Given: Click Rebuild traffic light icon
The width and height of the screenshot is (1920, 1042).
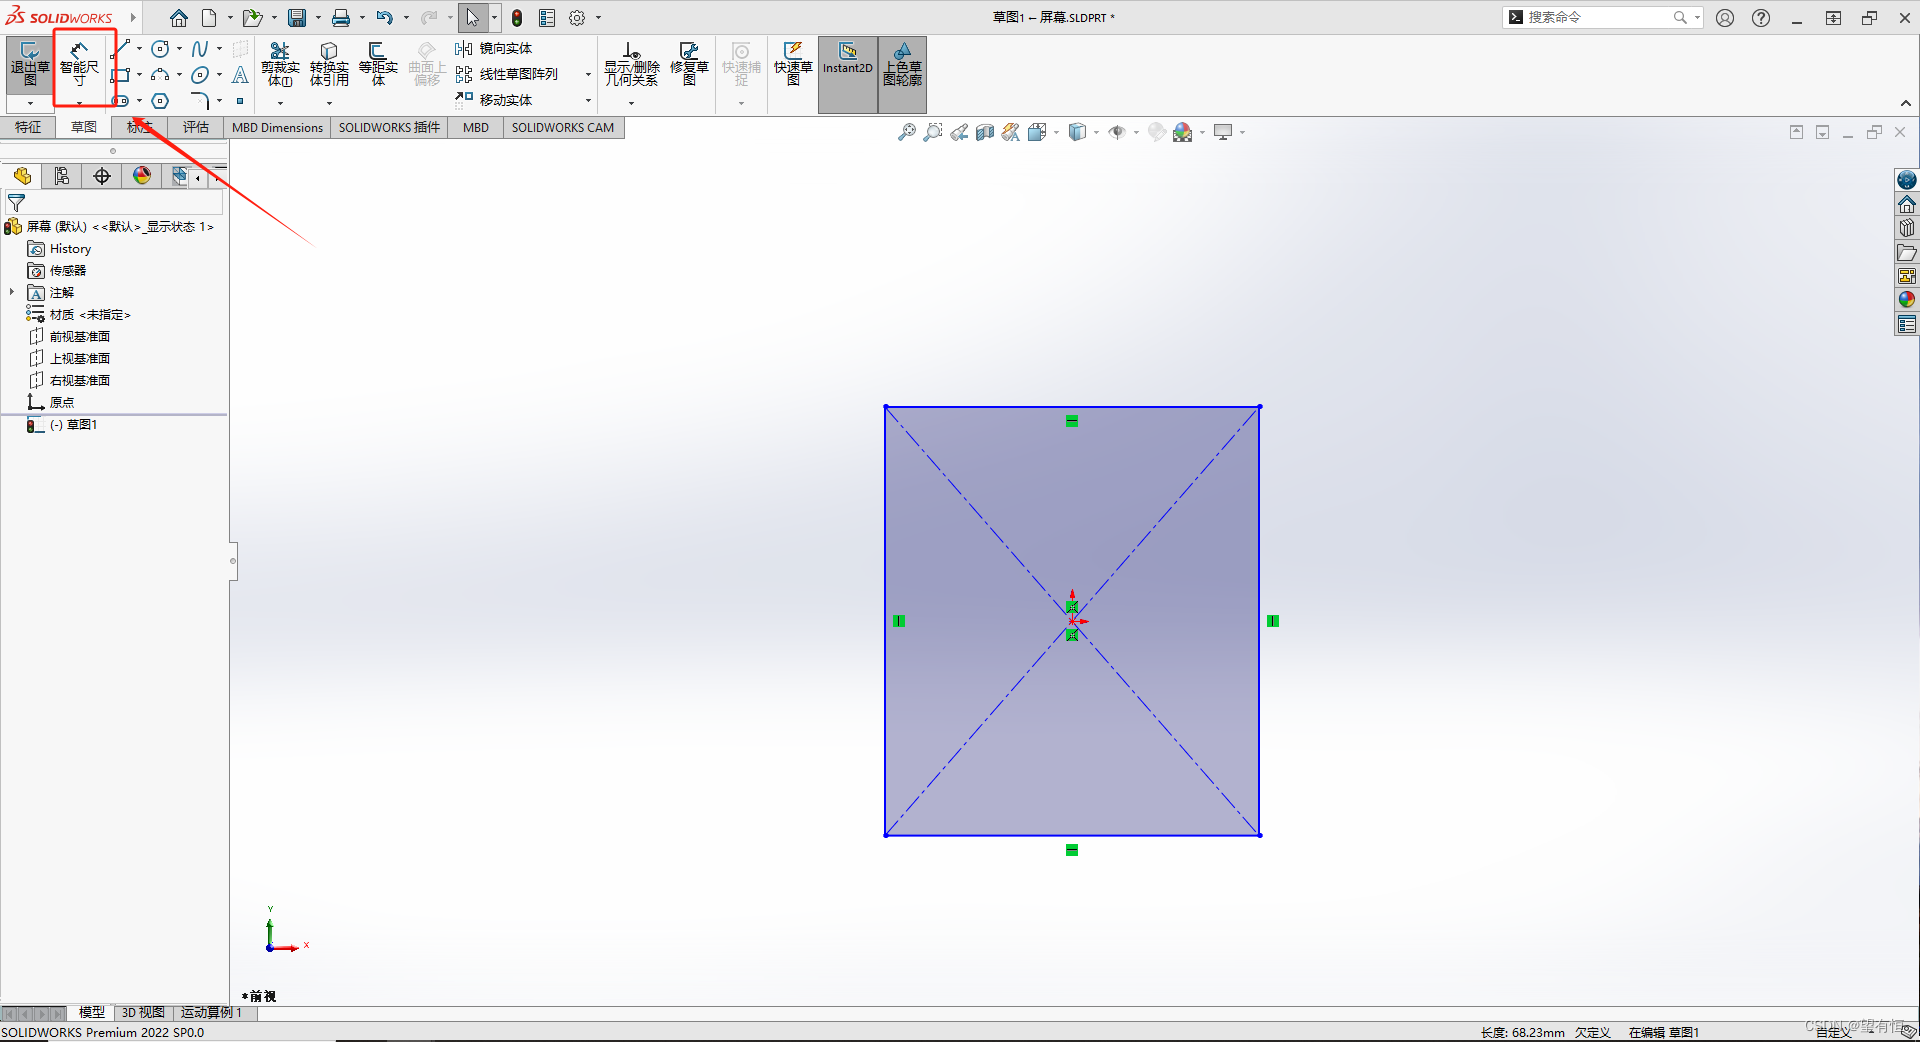Looking at the screenshot, I should tap(517, 18).
